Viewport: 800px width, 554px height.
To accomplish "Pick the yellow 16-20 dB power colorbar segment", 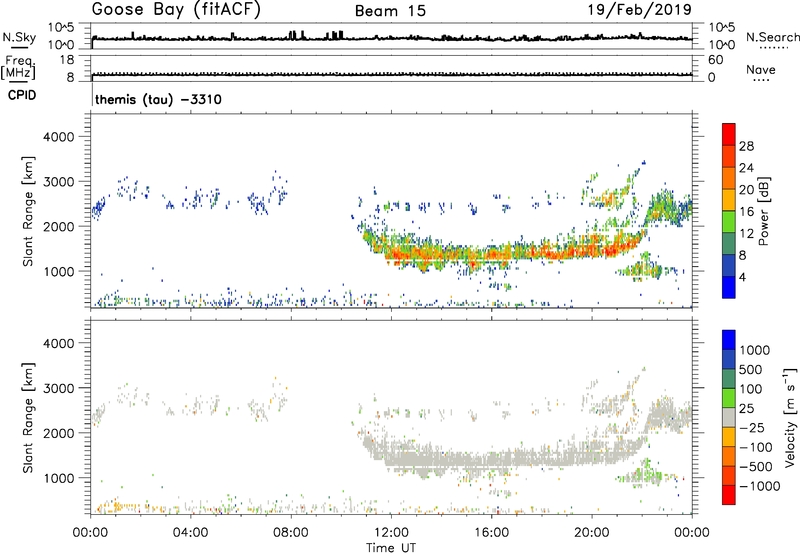I will (729, 200).
